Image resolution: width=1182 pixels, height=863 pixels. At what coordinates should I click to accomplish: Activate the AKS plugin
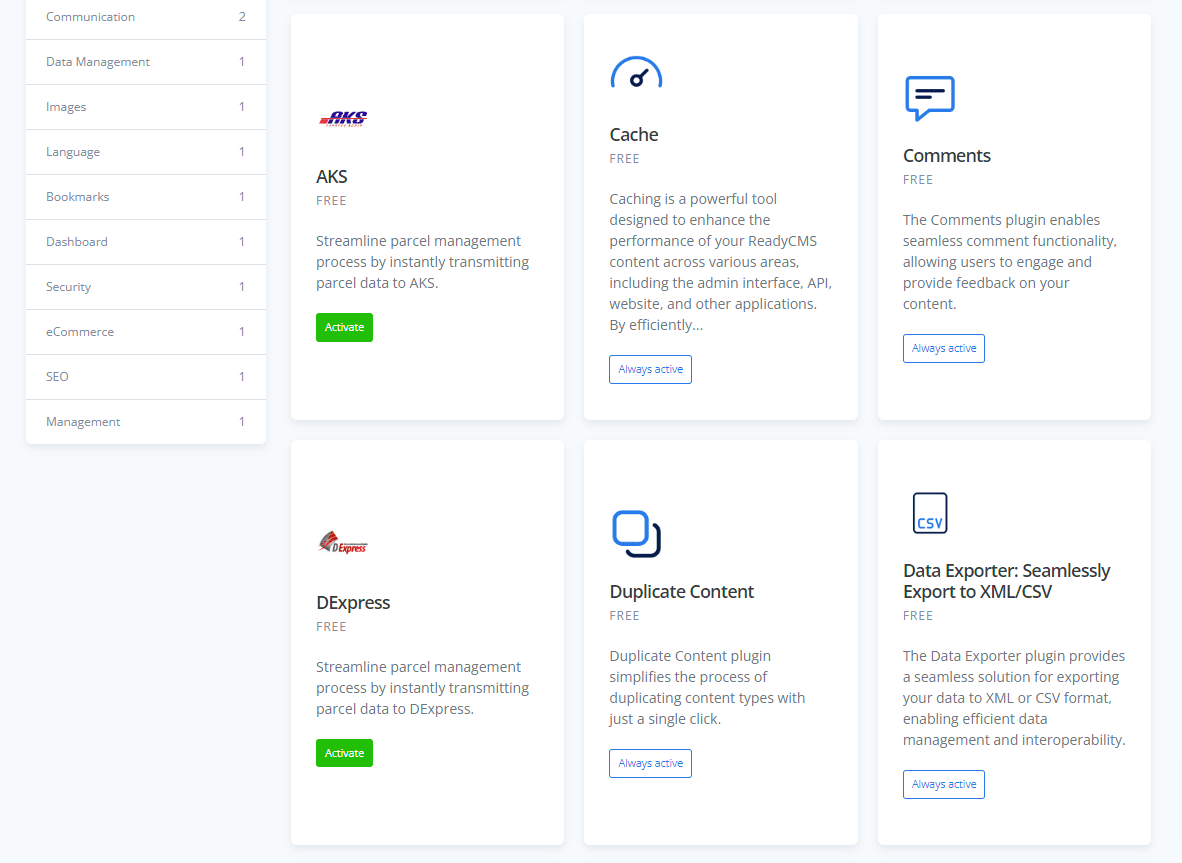344,327
